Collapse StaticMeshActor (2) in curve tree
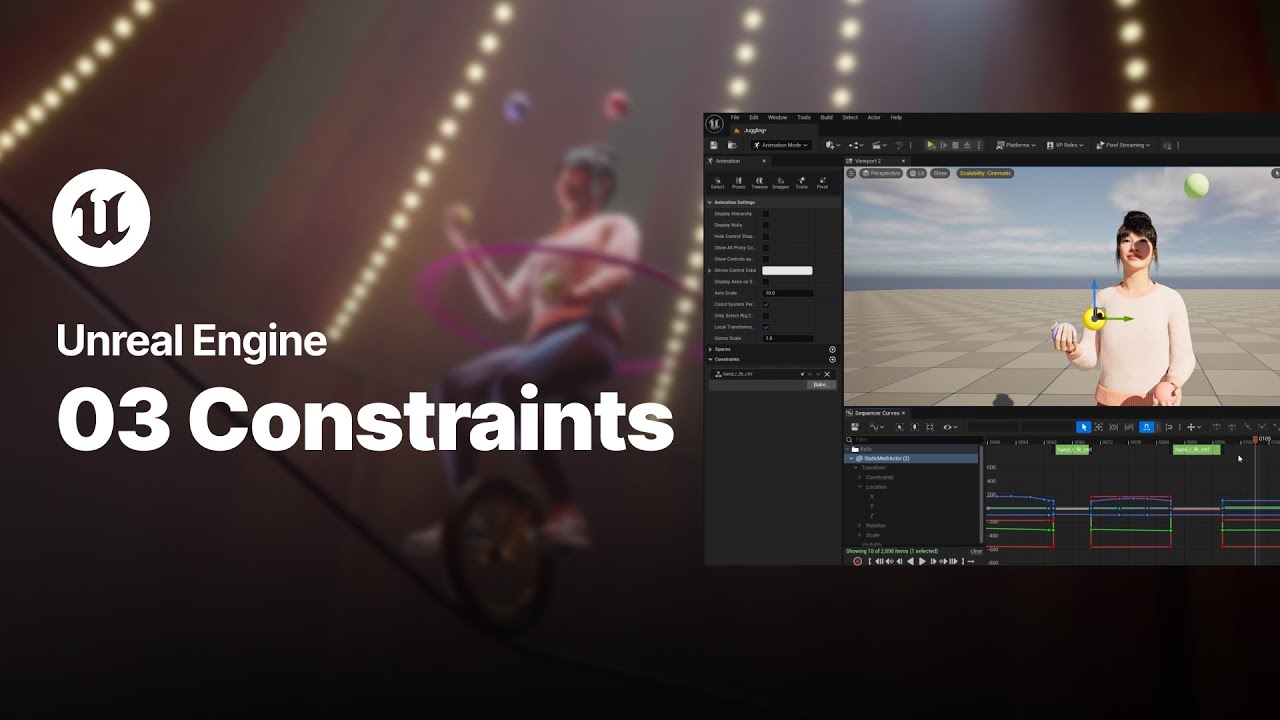The image size is (1280, 720). coord(851,458)
